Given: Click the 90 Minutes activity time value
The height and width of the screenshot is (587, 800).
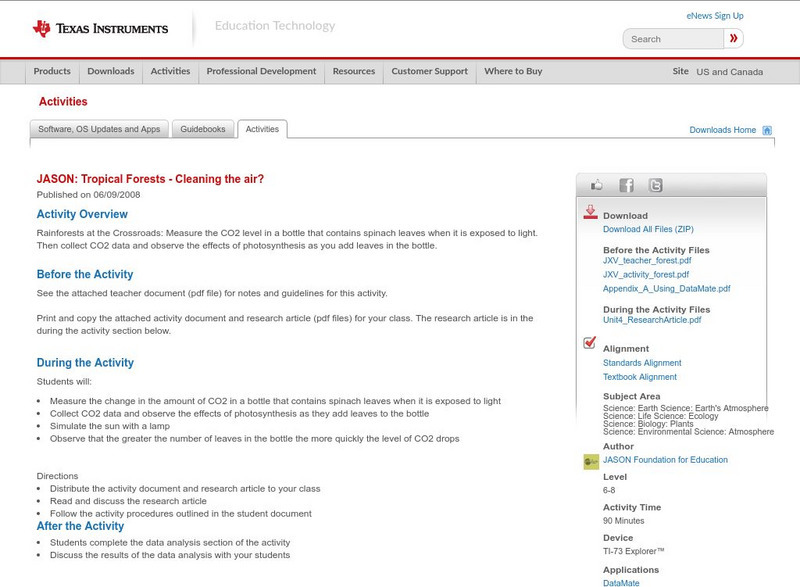Looking at the screenshot, I should [x=623, y=521].
